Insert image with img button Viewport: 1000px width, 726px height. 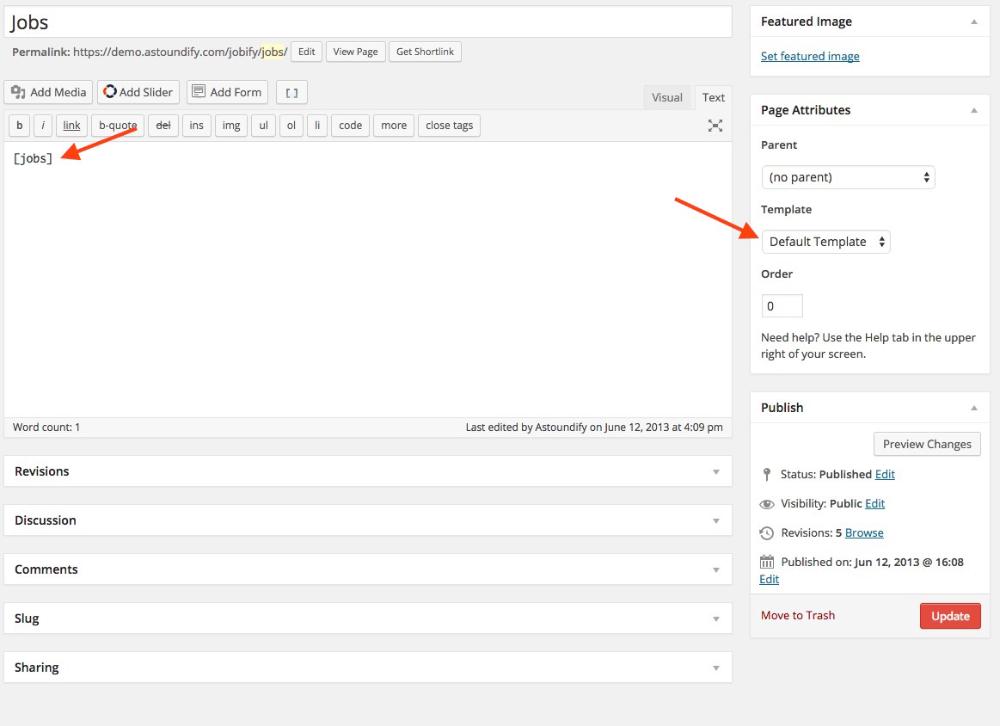(x=231, y=125)
